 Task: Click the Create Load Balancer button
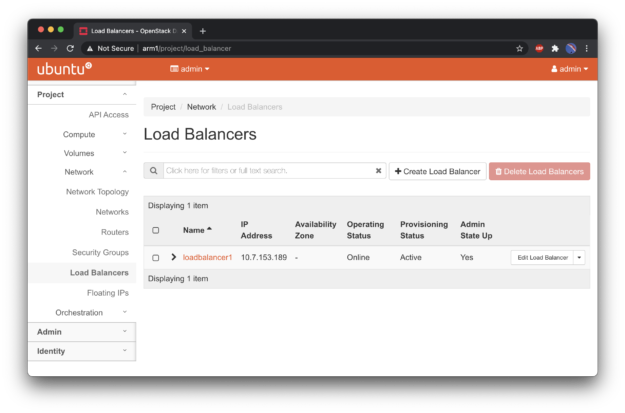coord(437,171)
